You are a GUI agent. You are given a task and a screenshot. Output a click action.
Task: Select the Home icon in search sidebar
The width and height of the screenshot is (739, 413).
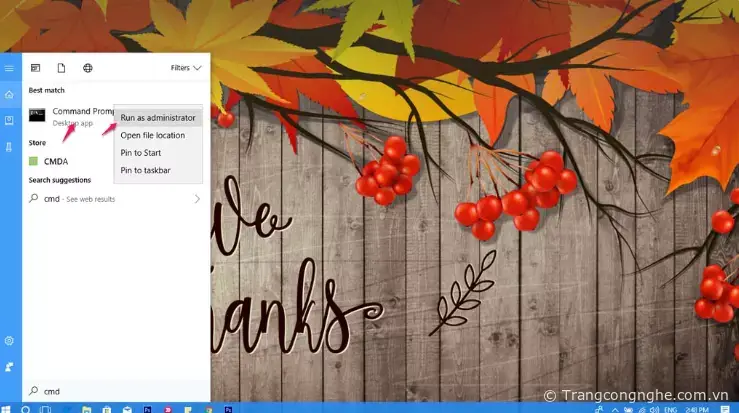point(9,94)
